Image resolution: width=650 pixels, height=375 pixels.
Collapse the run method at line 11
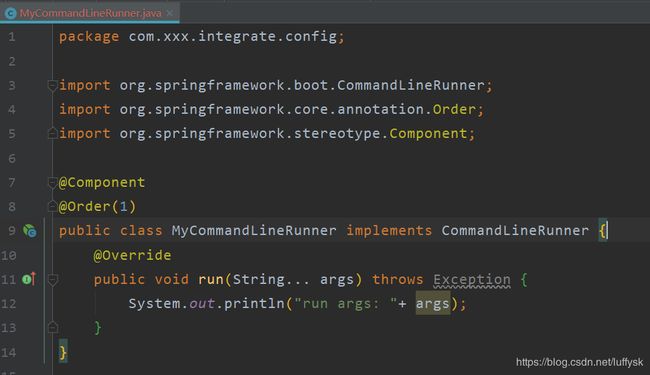52,280
